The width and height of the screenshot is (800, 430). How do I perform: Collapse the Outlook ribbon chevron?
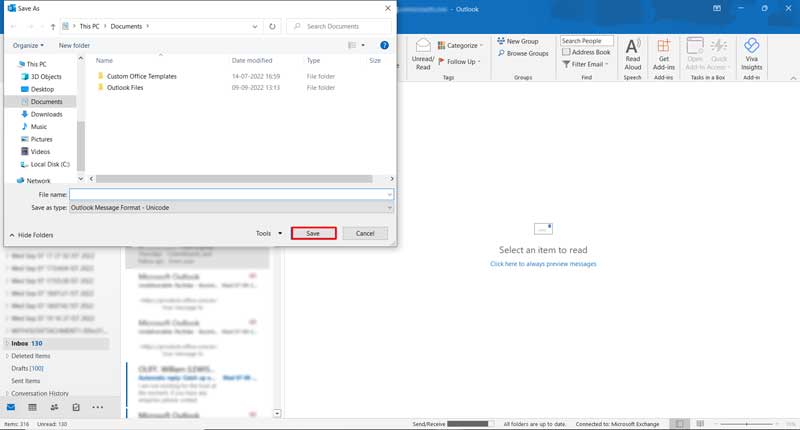click(x=793, y=78)
